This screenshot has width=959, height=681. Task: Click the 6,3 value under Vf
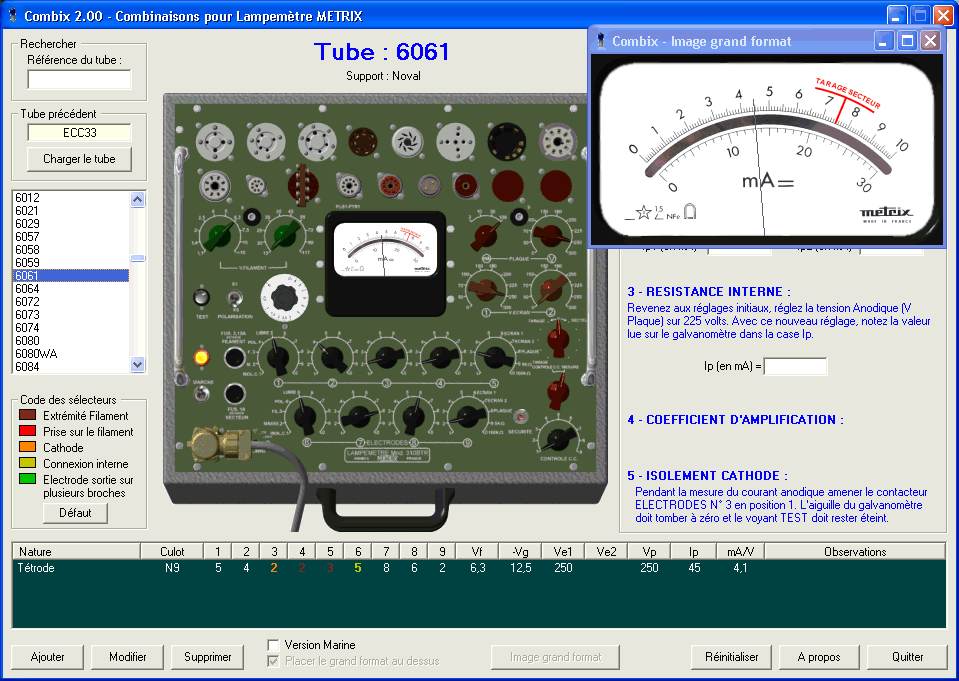(478, 568)
